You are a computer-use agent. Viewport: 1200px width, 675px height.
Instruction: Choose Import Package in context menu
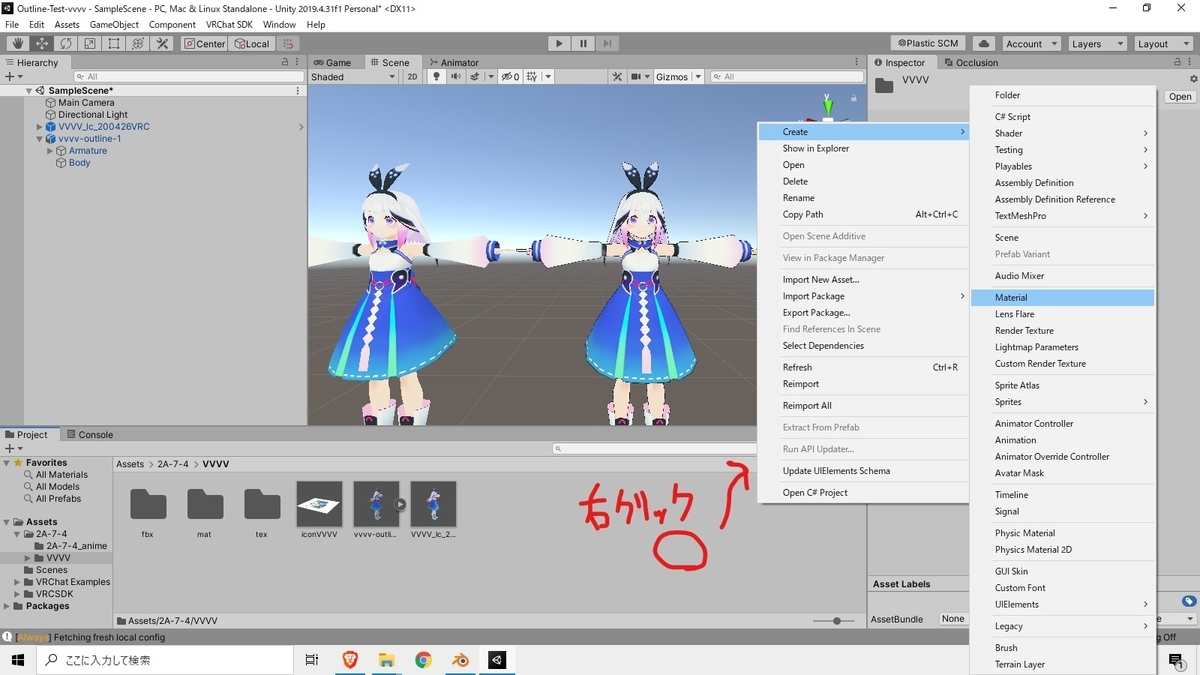pos(863,296)
